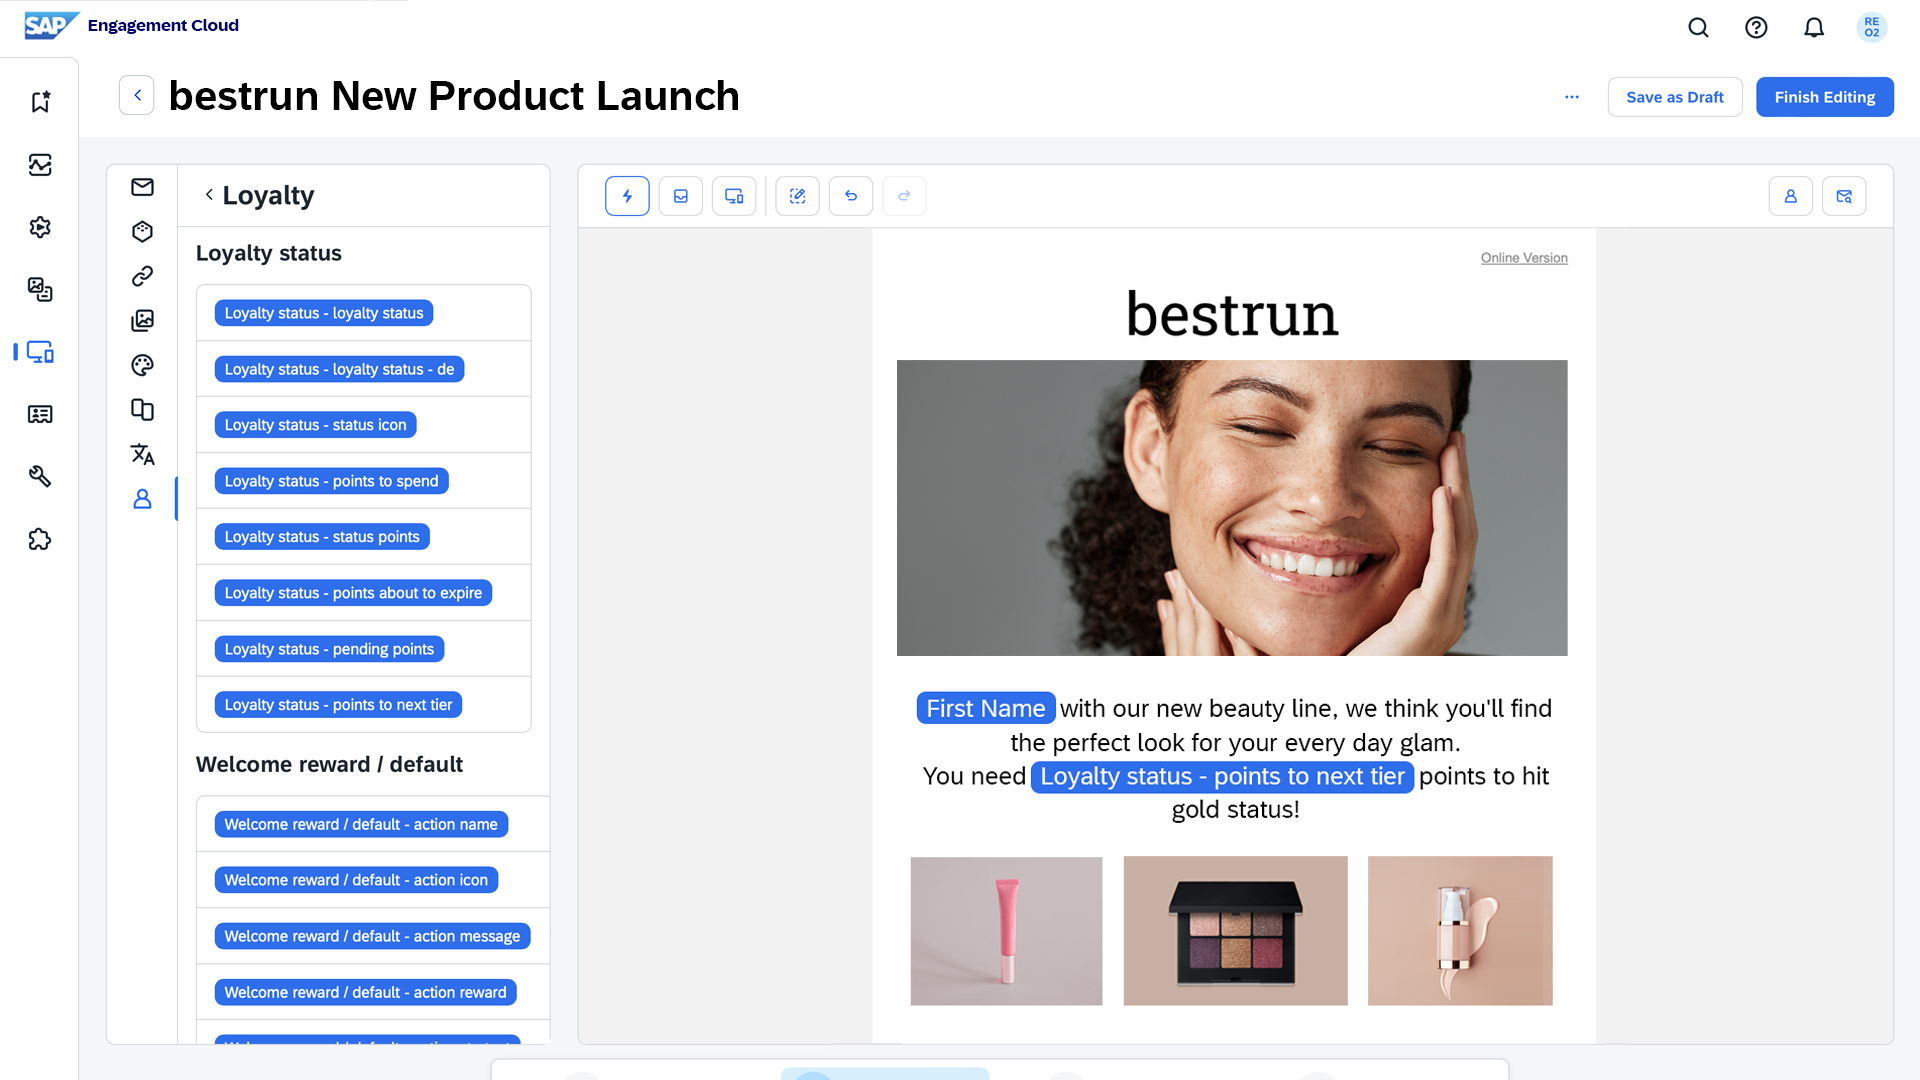Click the inbox preview toolbar button
1920x1080 pixels.
[681, 196]
